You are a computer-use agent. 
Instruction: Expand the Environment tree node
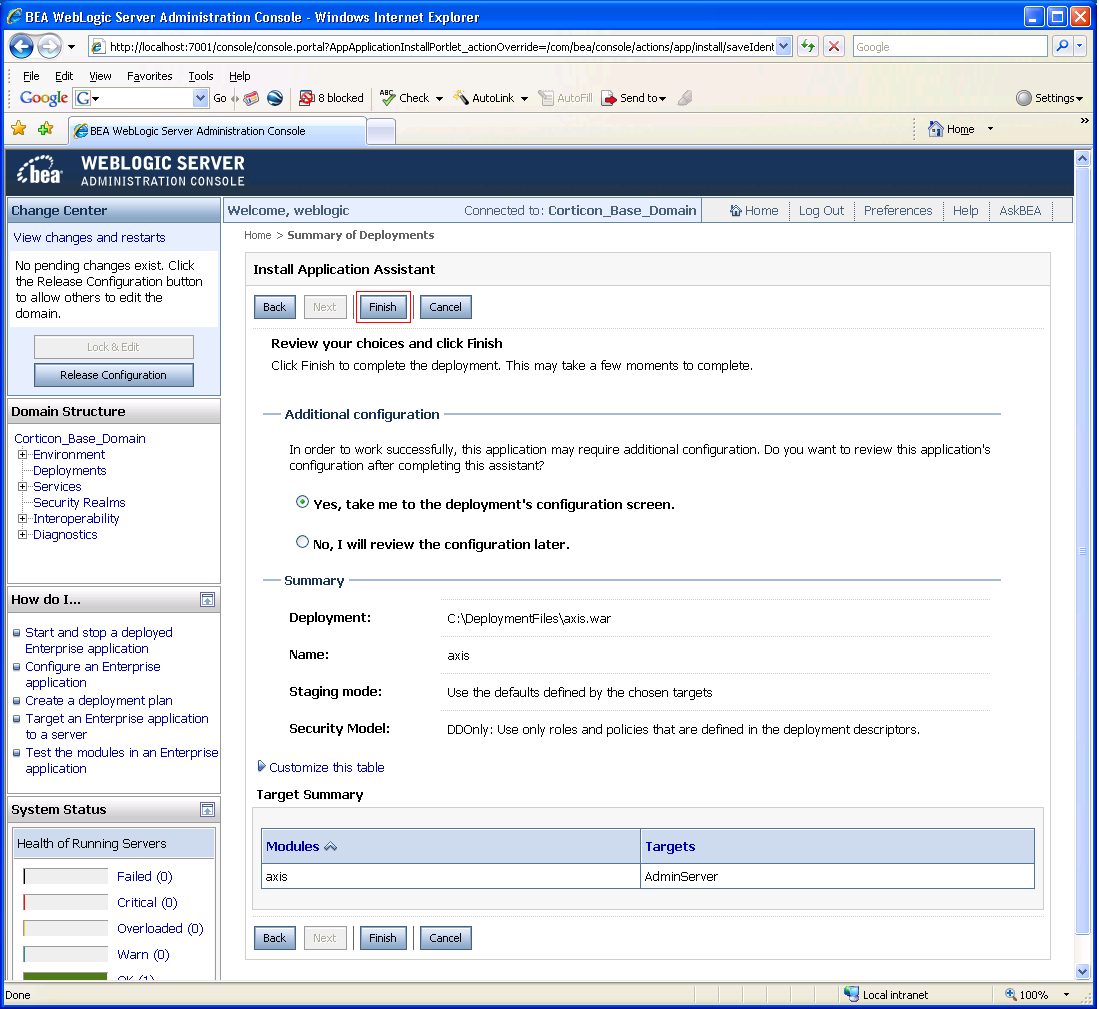click(21, 454)
